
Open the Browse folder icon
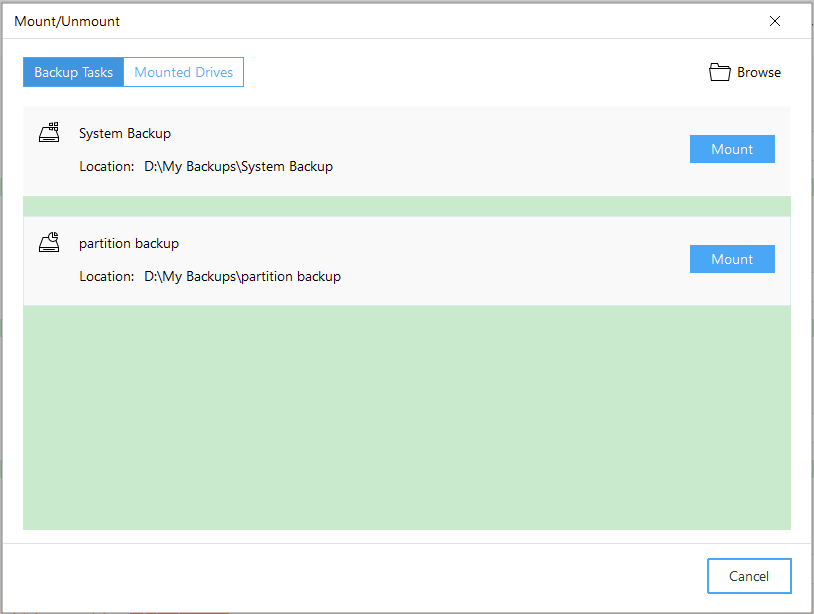720,72
